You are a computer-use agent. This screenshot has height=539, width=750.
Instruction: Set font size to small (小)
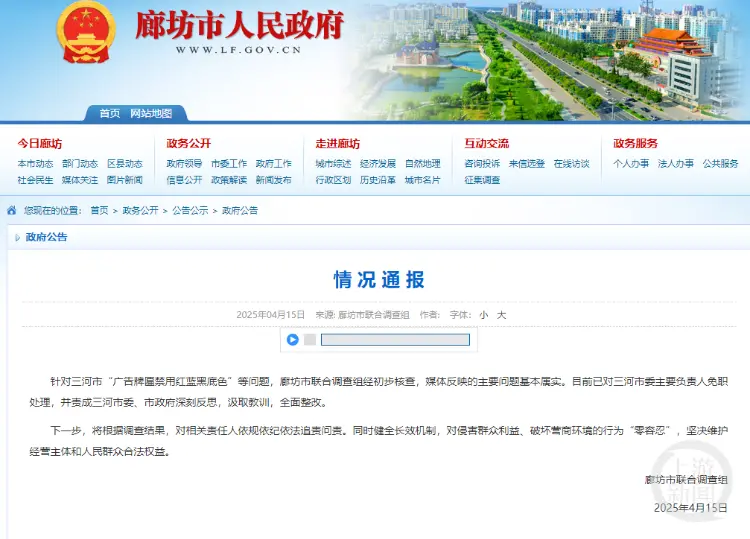(483, 315)
